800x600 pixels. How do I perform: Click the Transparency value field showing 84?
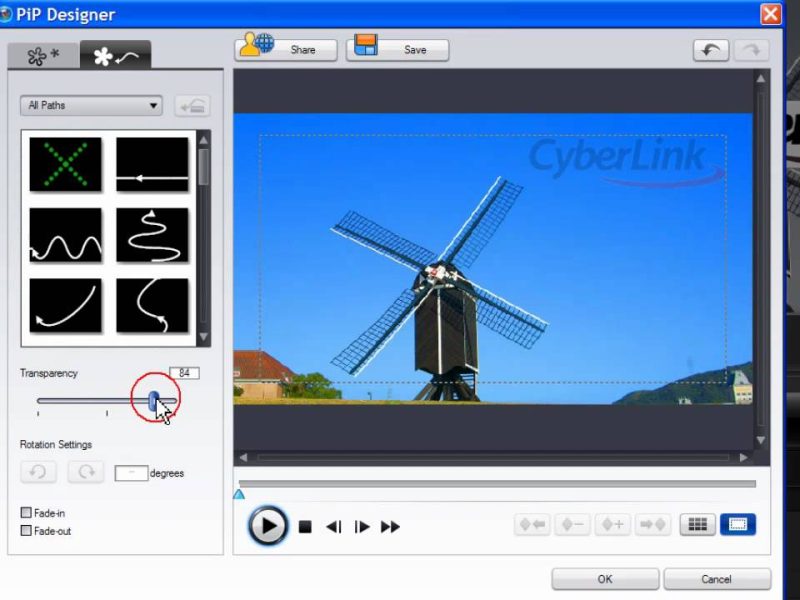tap(184, 373)
